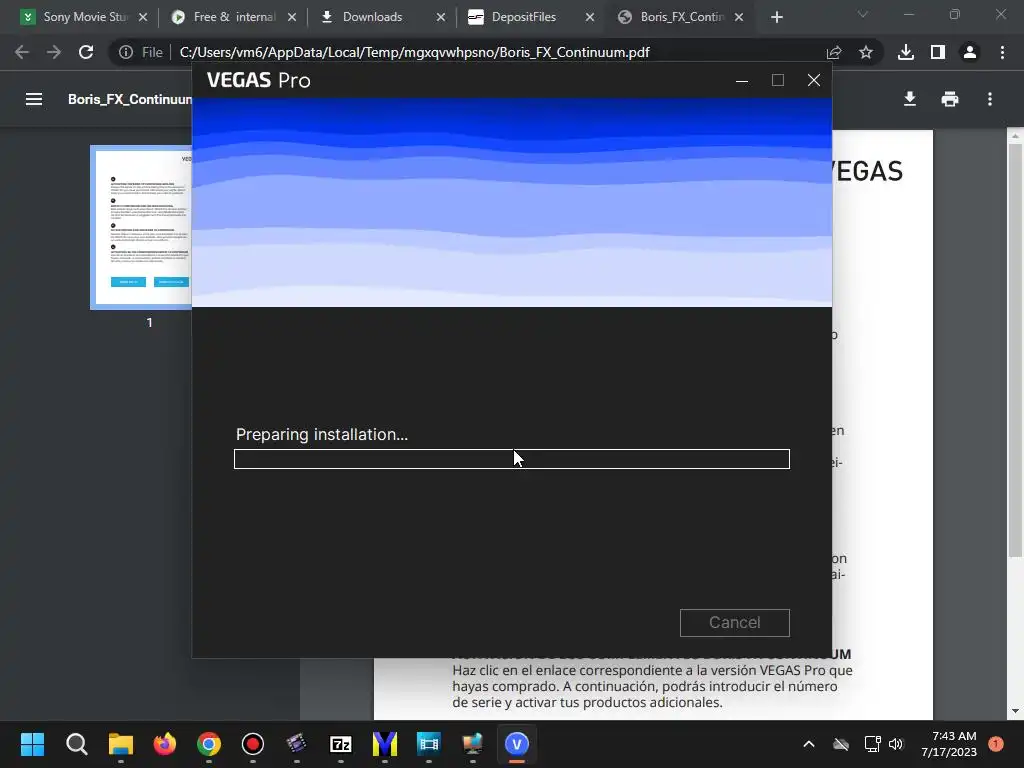The width and height of the screenshot is (1024, 768).
Task: Open the network status tray icon
Action: point(872,744)
